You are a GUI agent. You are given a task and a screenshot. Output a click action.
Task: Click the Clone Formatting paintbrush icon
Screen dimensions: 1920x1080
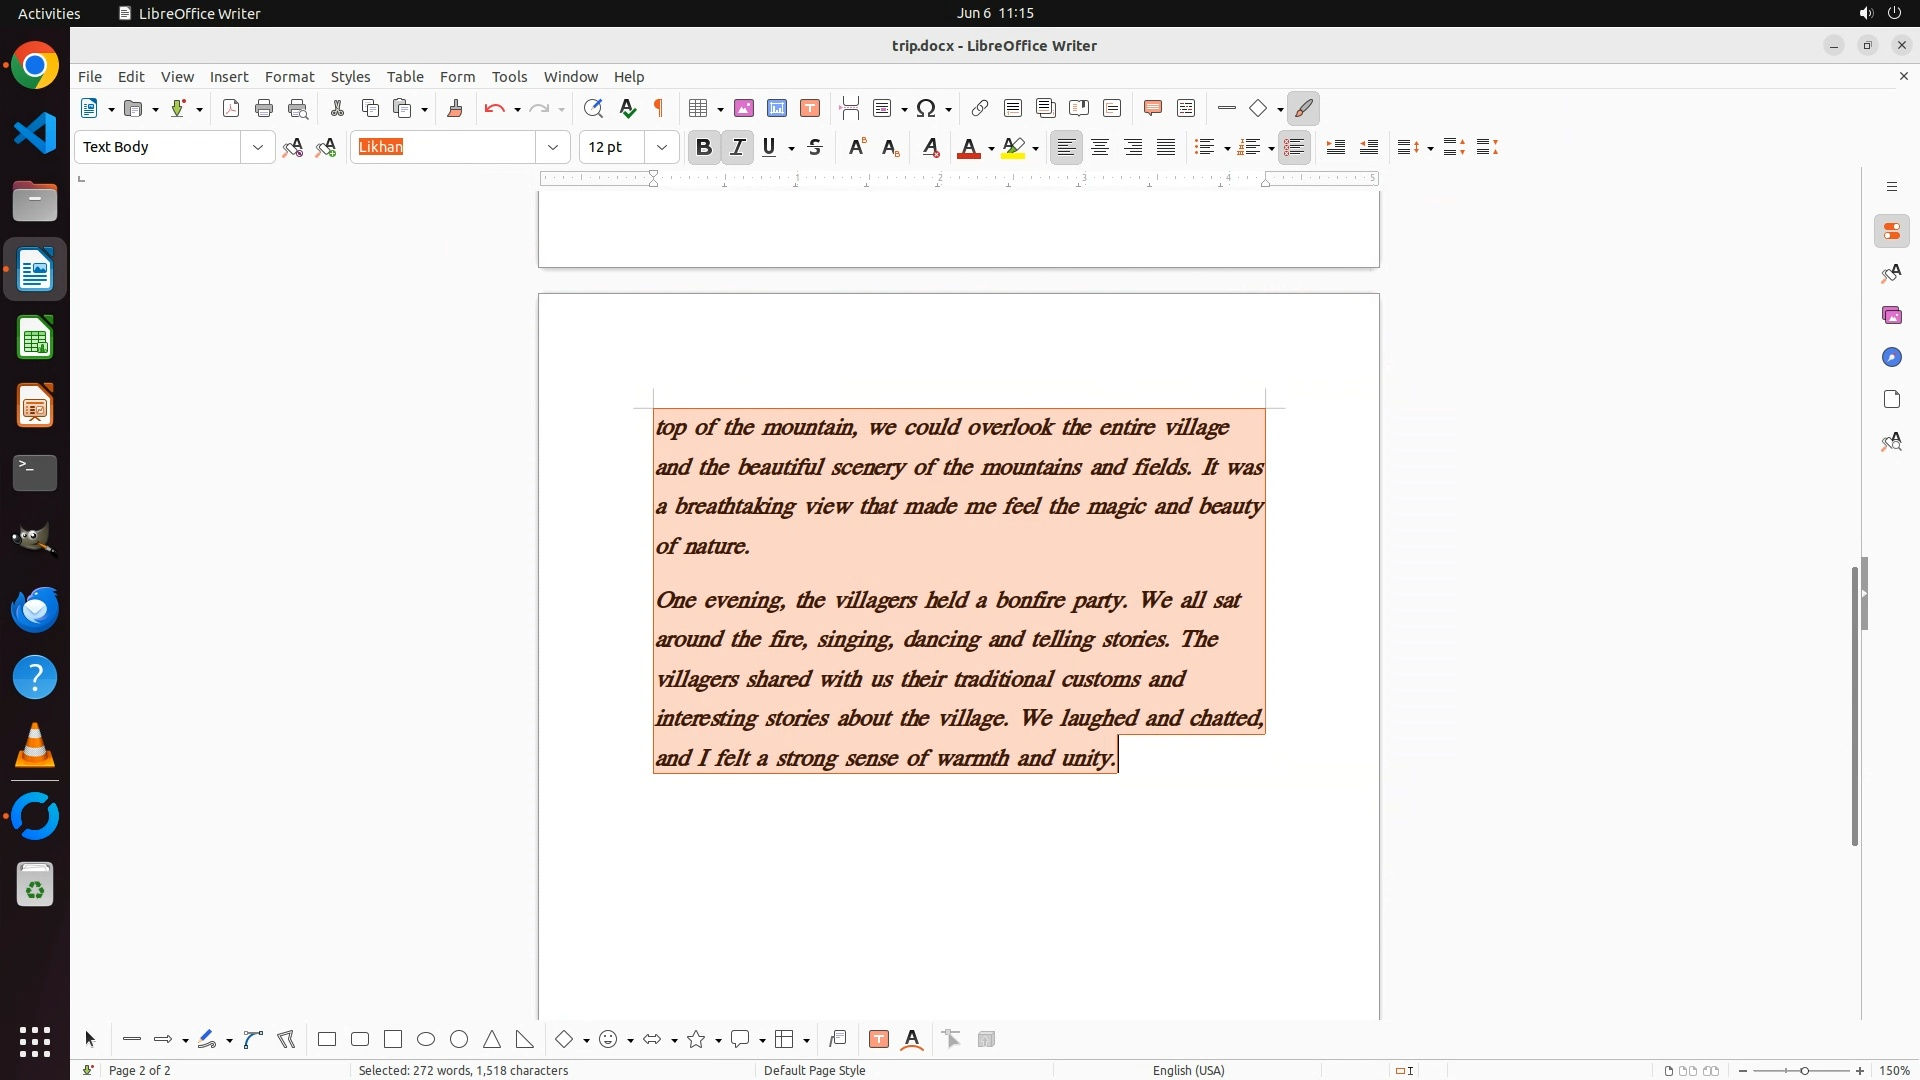click(x=455, y=109)
